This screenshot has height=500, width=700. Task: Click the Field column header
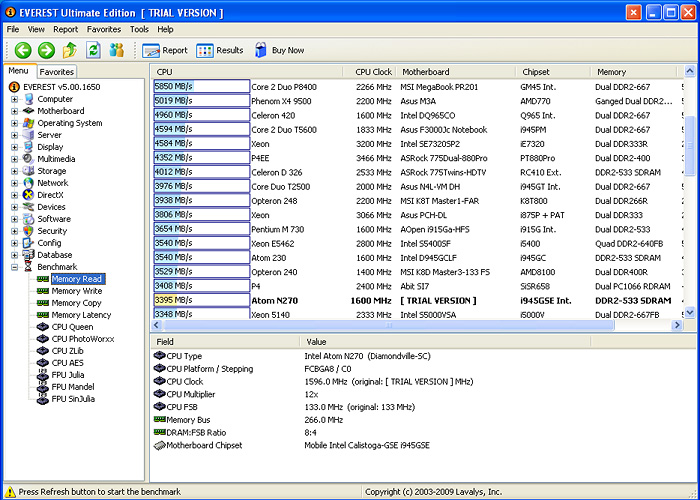225,342
